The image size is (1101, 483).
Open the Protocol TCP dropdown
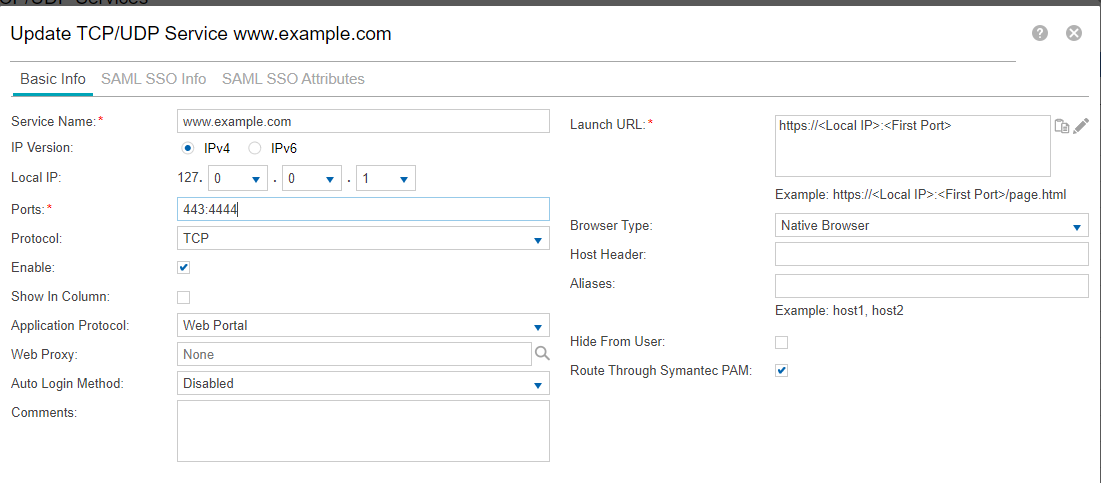coord(363,239)
